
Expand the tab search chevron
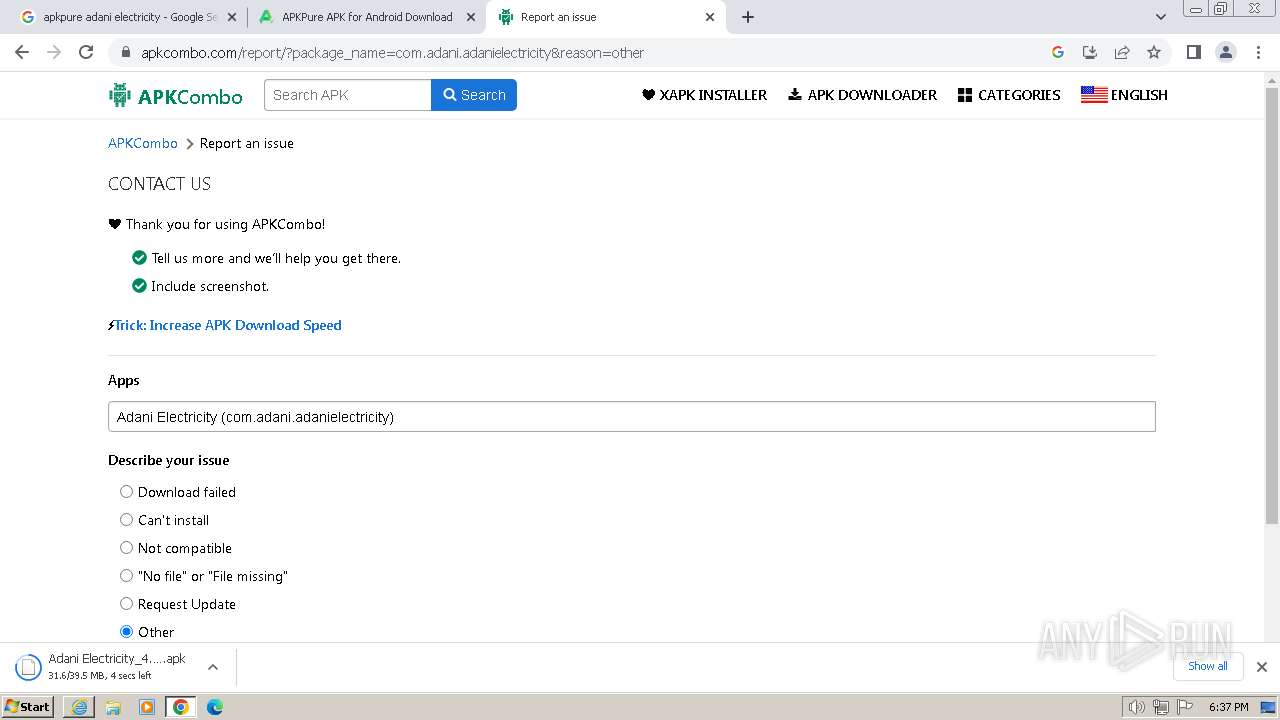(x=1160, y=17)
